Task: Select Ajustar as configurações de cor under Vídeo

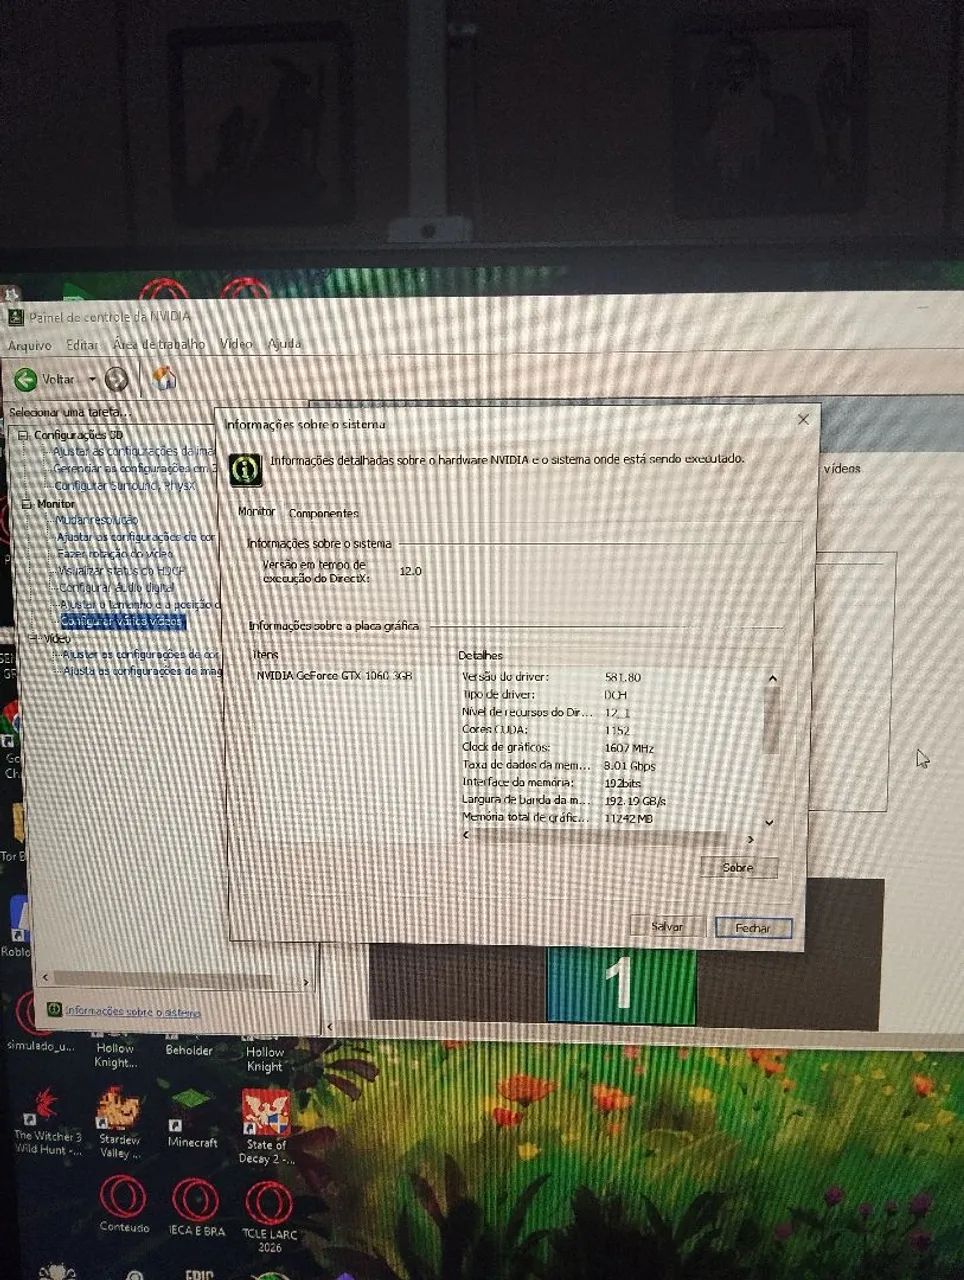Action: (x=141, y=655)
